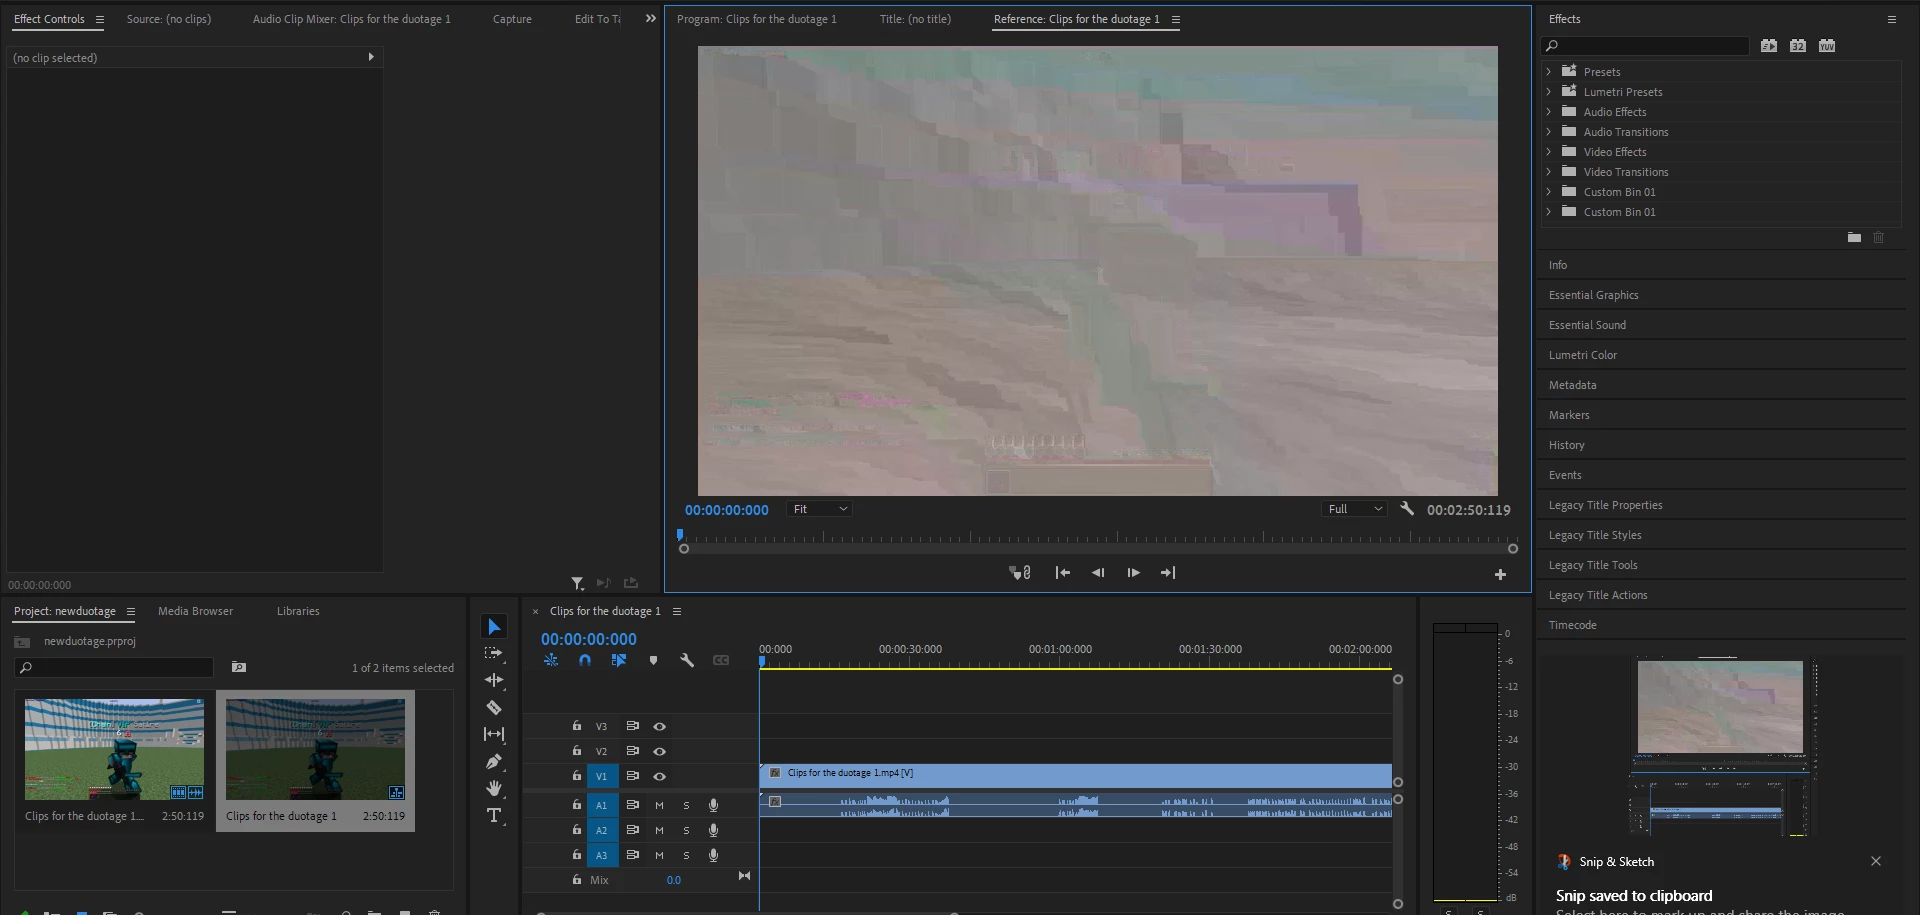The image size is (1920, 915).
Task: Toggle Linked Selection in the timeline
Action: (x=619, y=660)
